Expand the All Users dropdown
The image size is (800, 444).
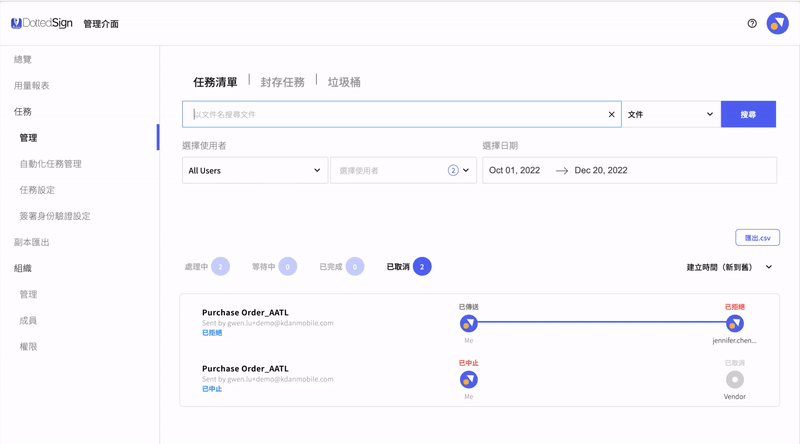255,171
